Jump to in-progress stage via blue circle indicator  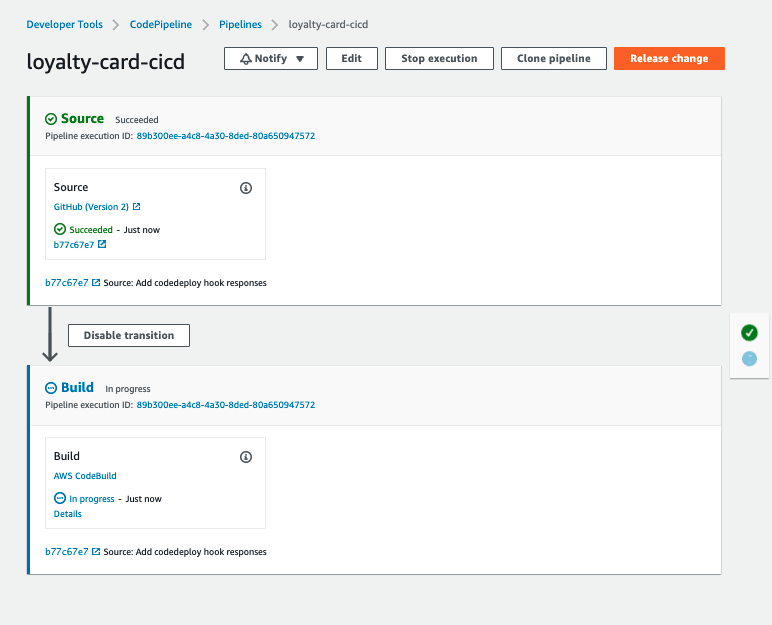click(x=749, y=358)
